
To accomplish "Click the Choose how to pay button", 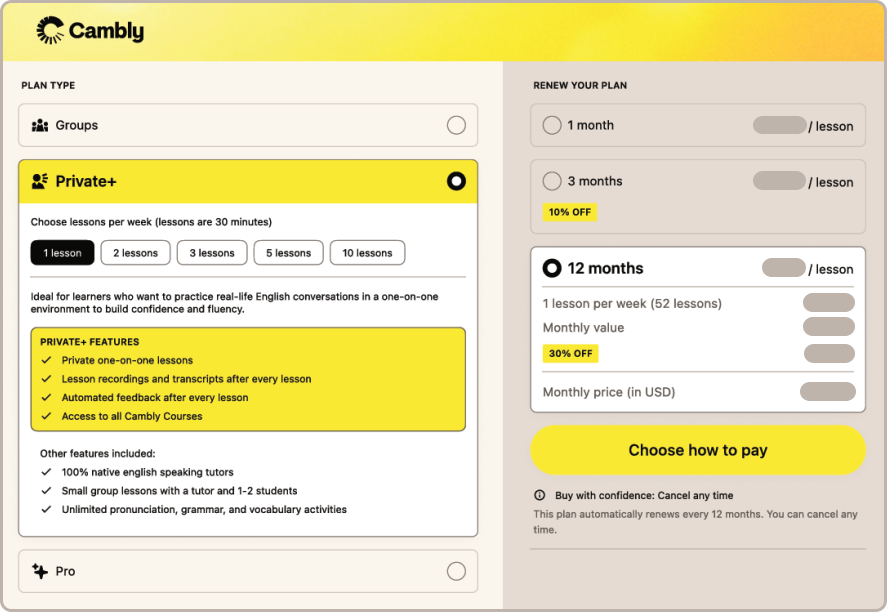I will pos(697,450).
